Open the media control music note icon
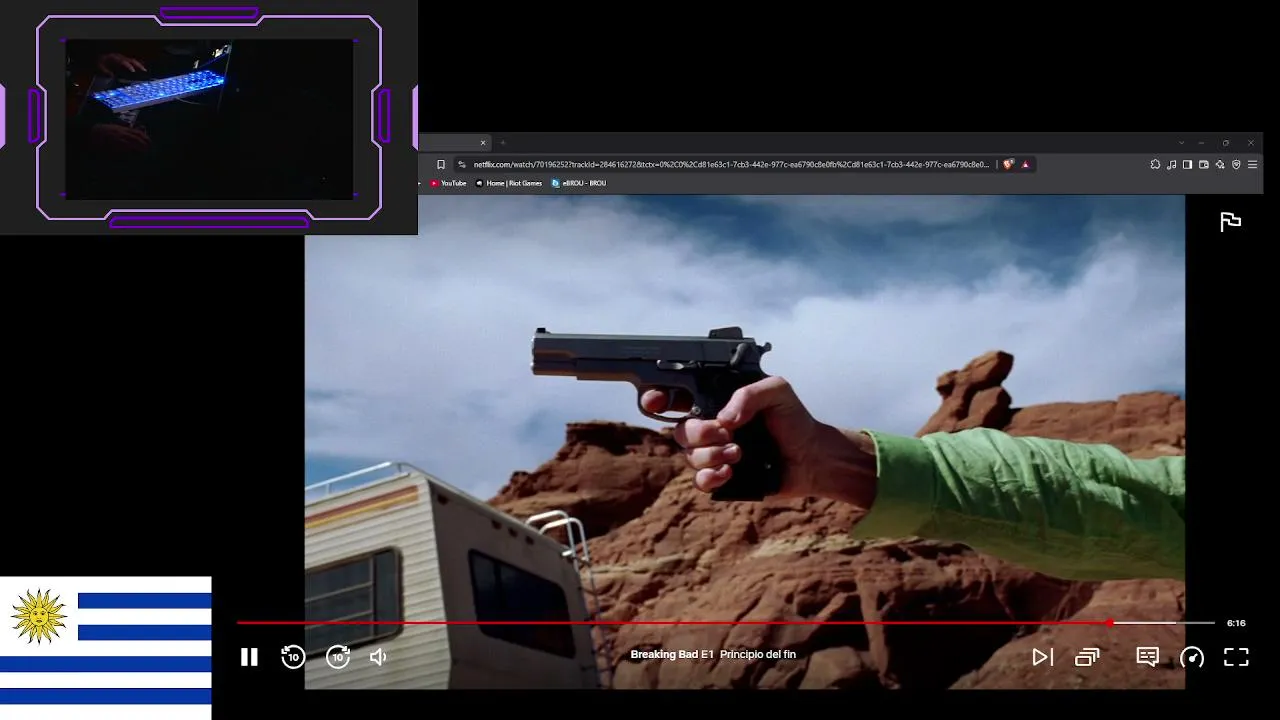This screenshot has width=1280, height=720. (1171, 165)
